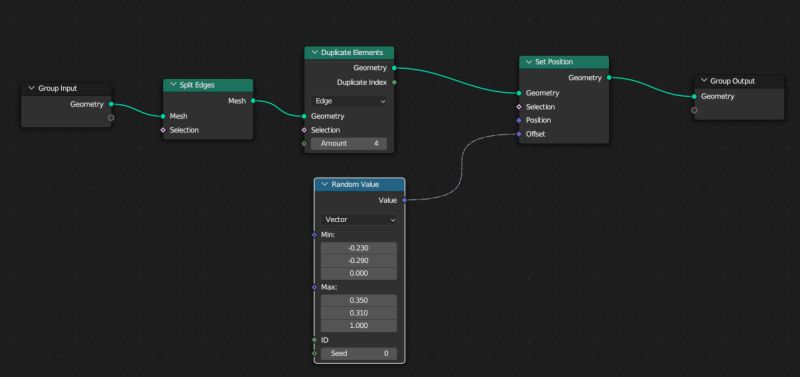
Task: Click Set Position Geometry input socket
Action: 519,93
